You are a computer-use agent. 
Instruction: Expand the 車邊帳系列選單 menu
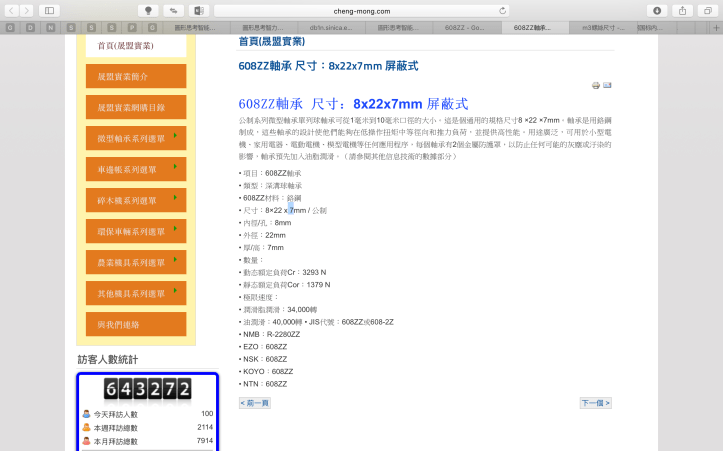(136, 169)
